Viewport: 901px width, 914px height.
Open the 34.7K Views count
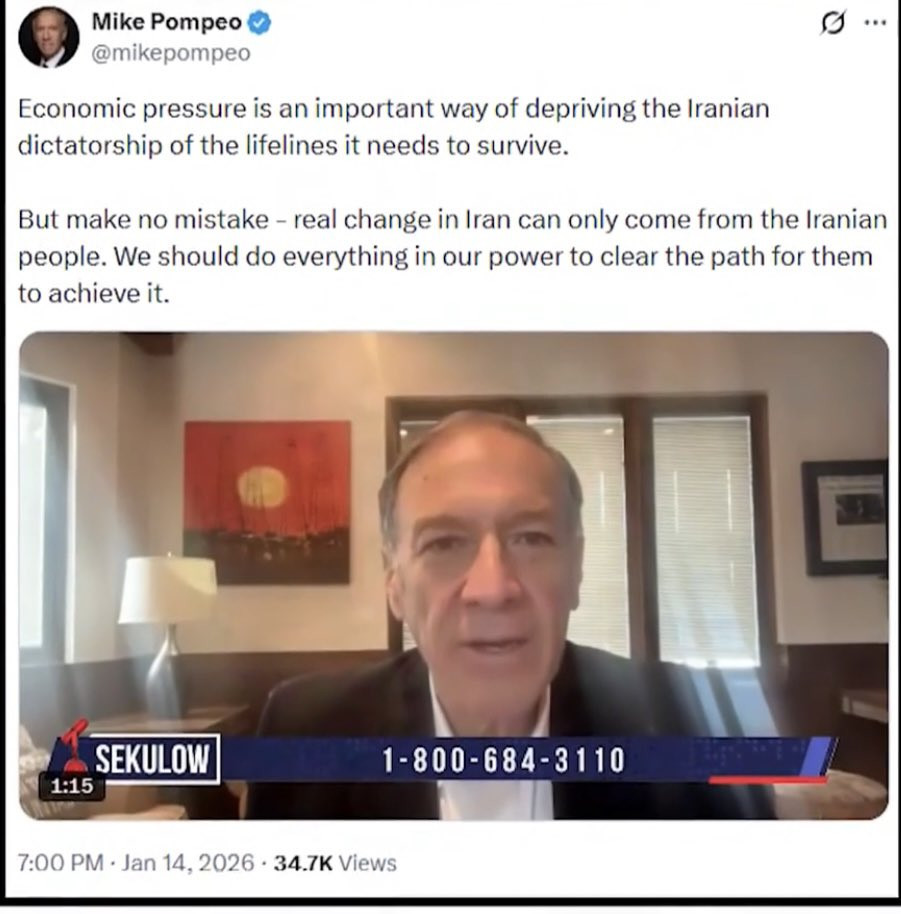335,863
